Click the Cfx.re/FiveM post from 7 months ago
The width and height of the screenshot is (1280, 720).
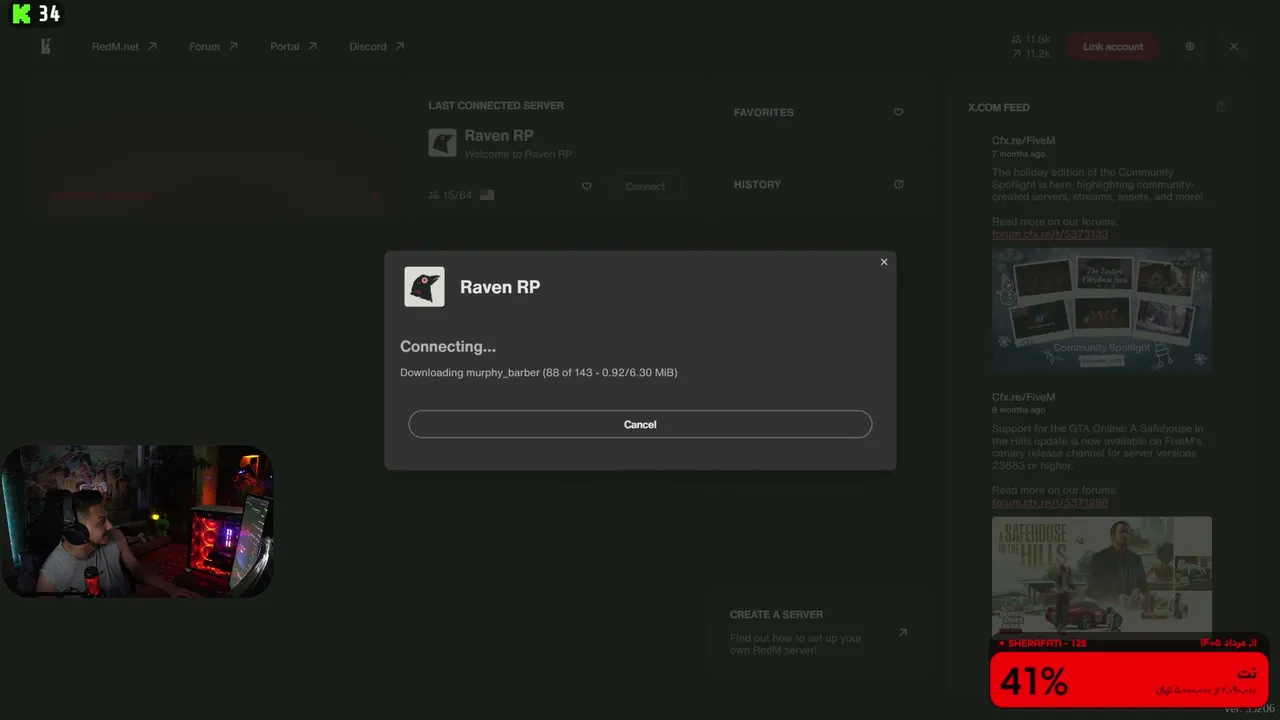pos(1023,141)
